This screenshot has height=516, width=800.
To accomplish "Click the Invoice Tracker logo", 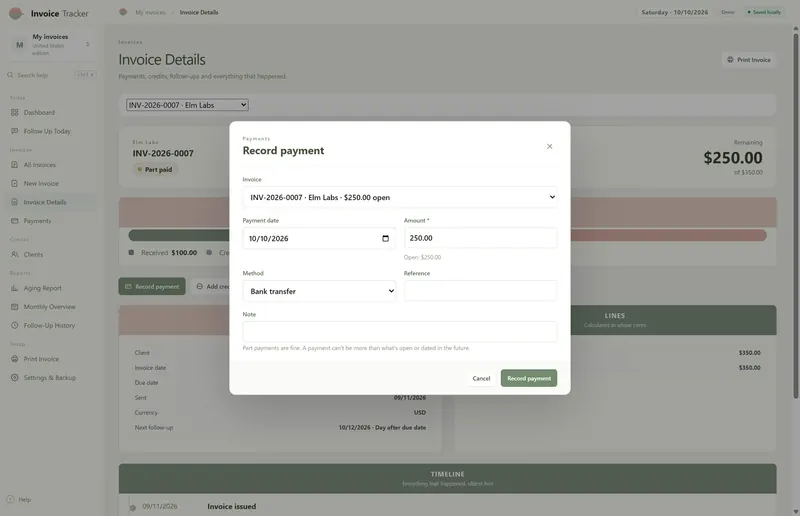I will 49,13.
